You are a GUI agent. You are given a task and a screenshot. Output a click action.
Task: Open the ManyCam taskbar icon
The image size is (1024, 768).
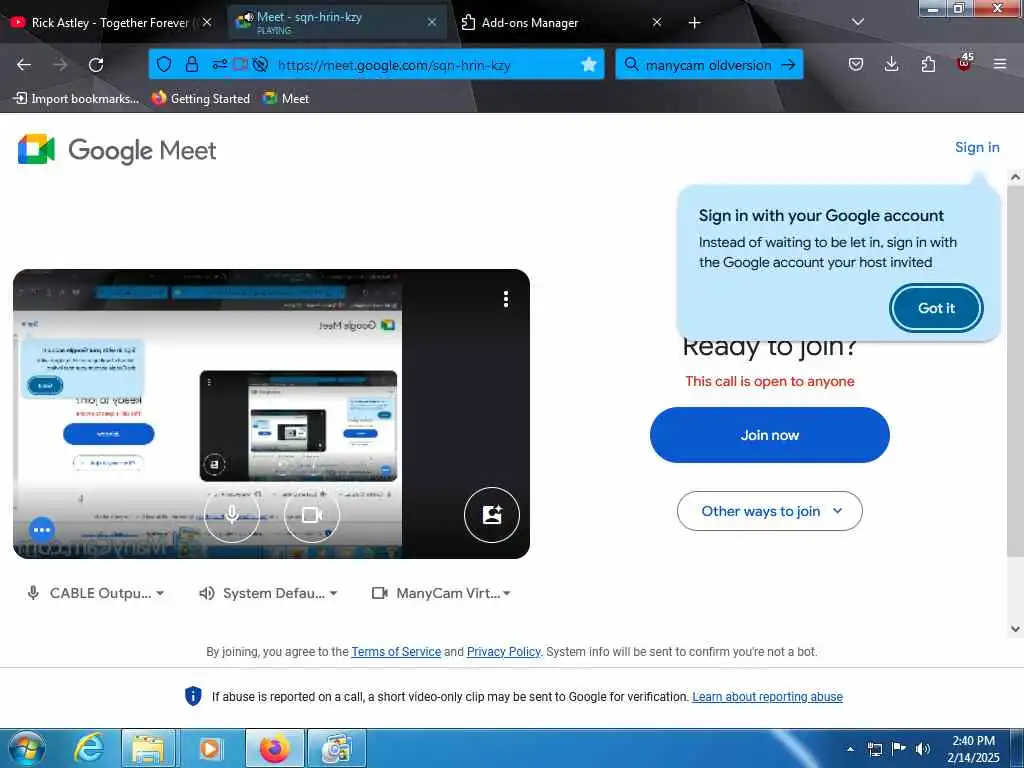[337, 748]
